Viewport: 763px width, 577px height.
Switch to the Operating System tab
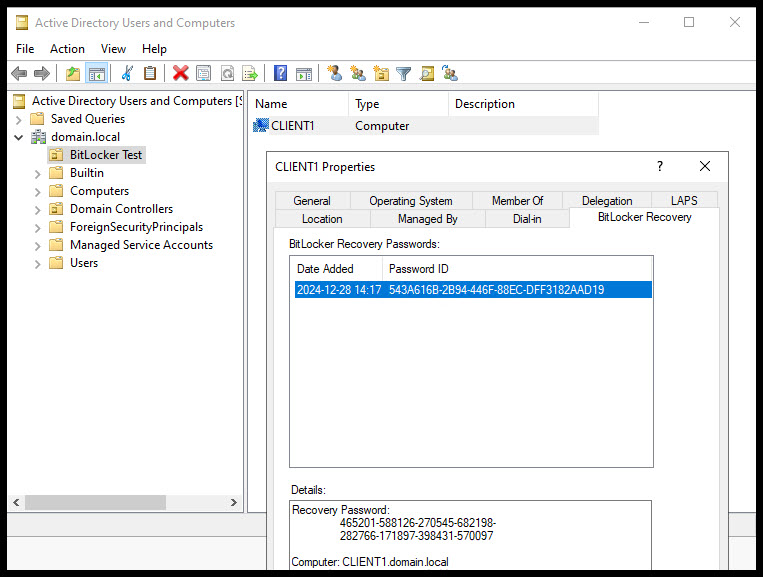(x=411, y=200)
